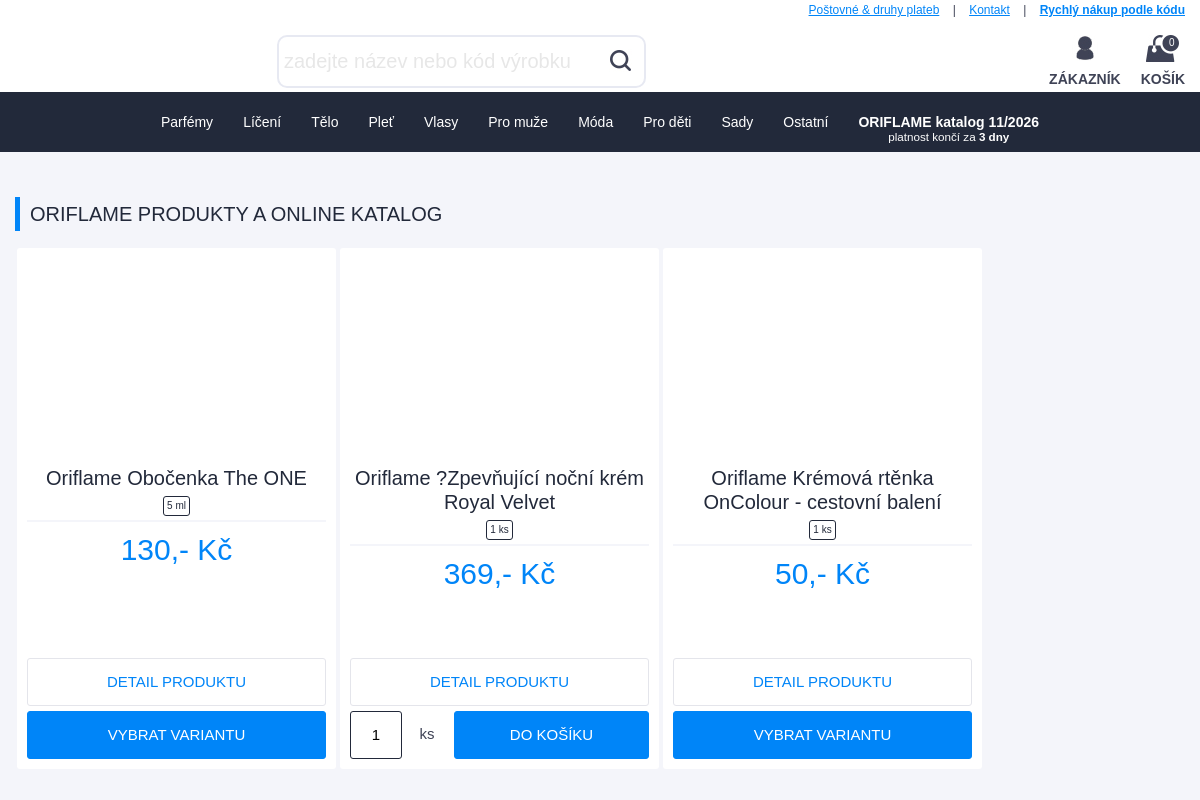Click the 1 ks badge under Royal Velvet
This screenshot has width=1200, height=800.
tap(499, 530)
